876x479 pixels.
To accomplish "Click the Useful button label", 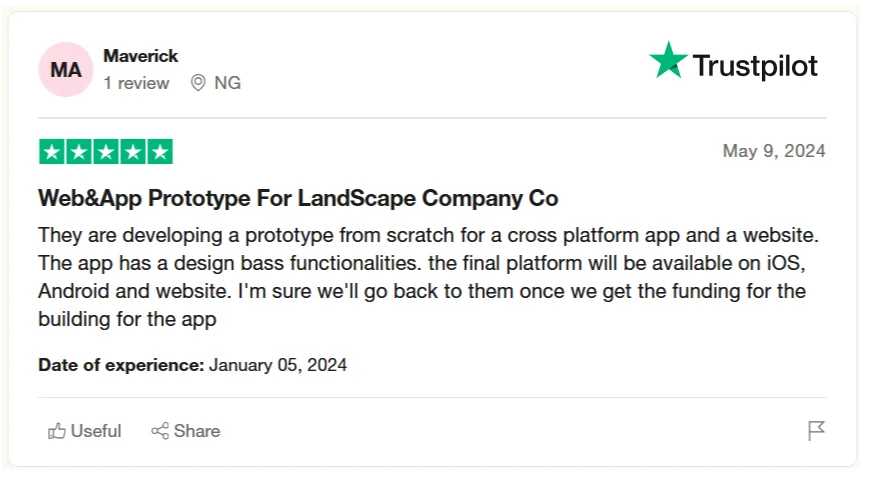I will click(x=96, y=431).
